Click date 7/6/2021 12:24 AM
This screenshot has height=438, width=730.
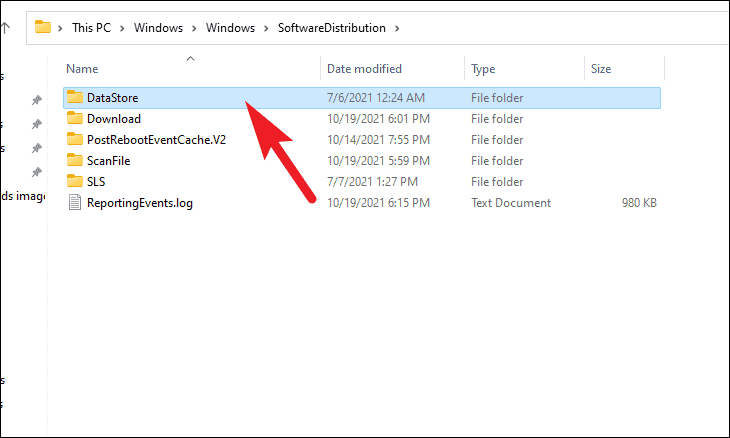[376, 98]
